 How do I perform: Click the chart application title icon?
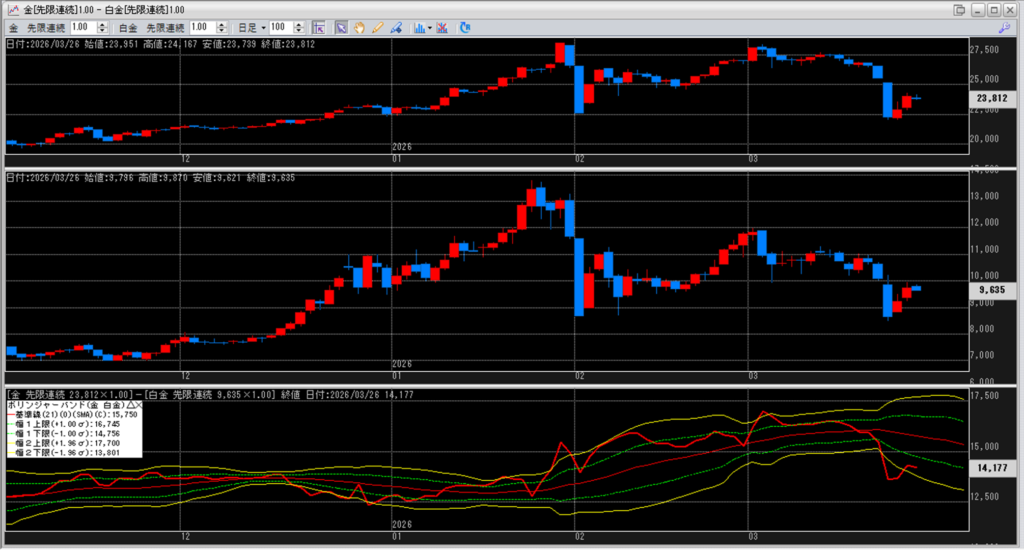pyautogui.click(x=12, y=10)
